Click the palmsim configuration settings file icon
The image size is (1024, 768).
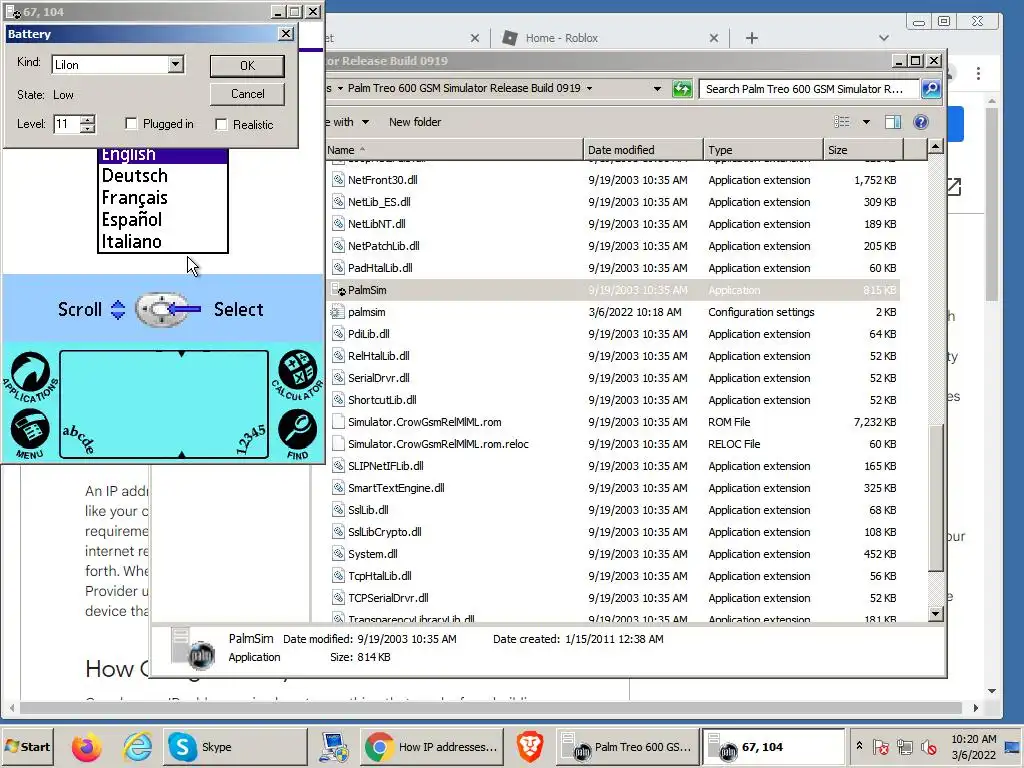pos(338,312)
